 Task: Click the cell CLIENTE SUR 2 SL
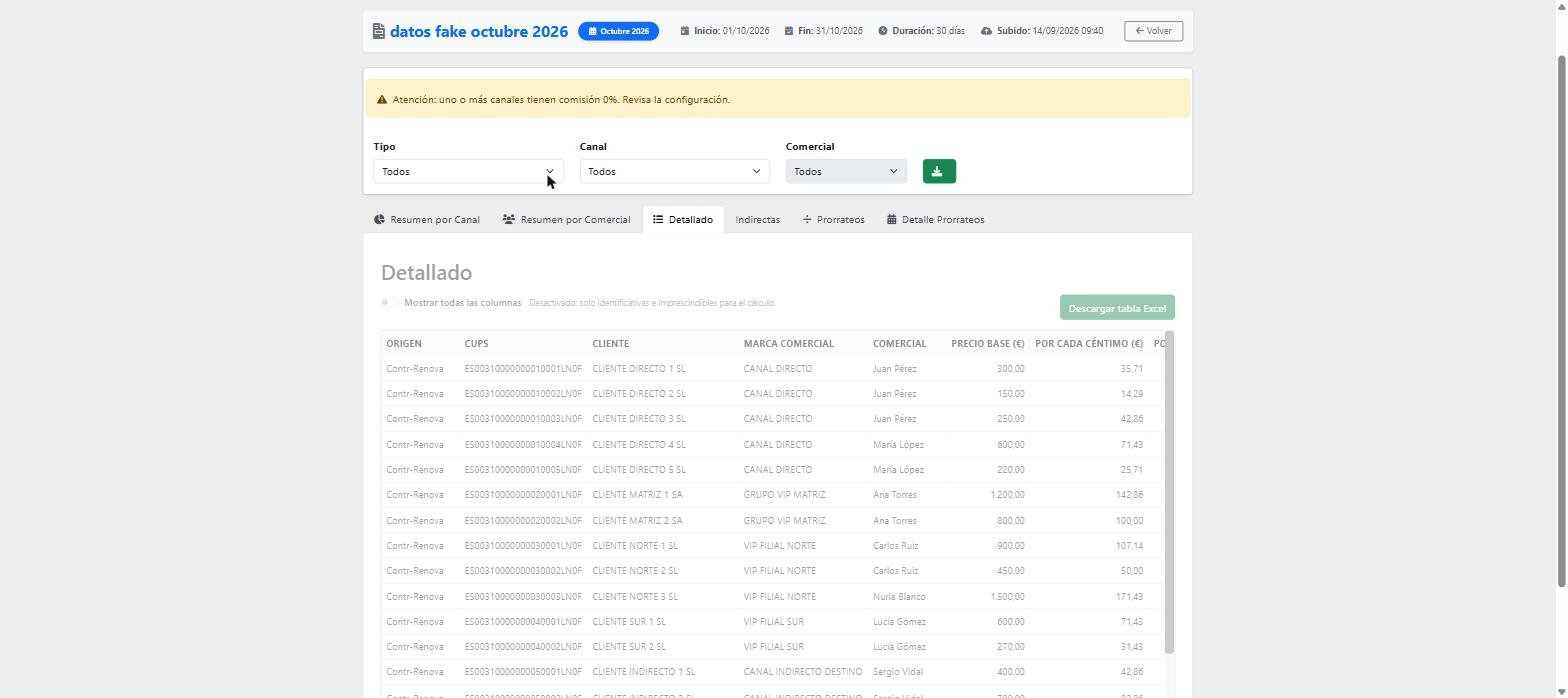[629, 647]
